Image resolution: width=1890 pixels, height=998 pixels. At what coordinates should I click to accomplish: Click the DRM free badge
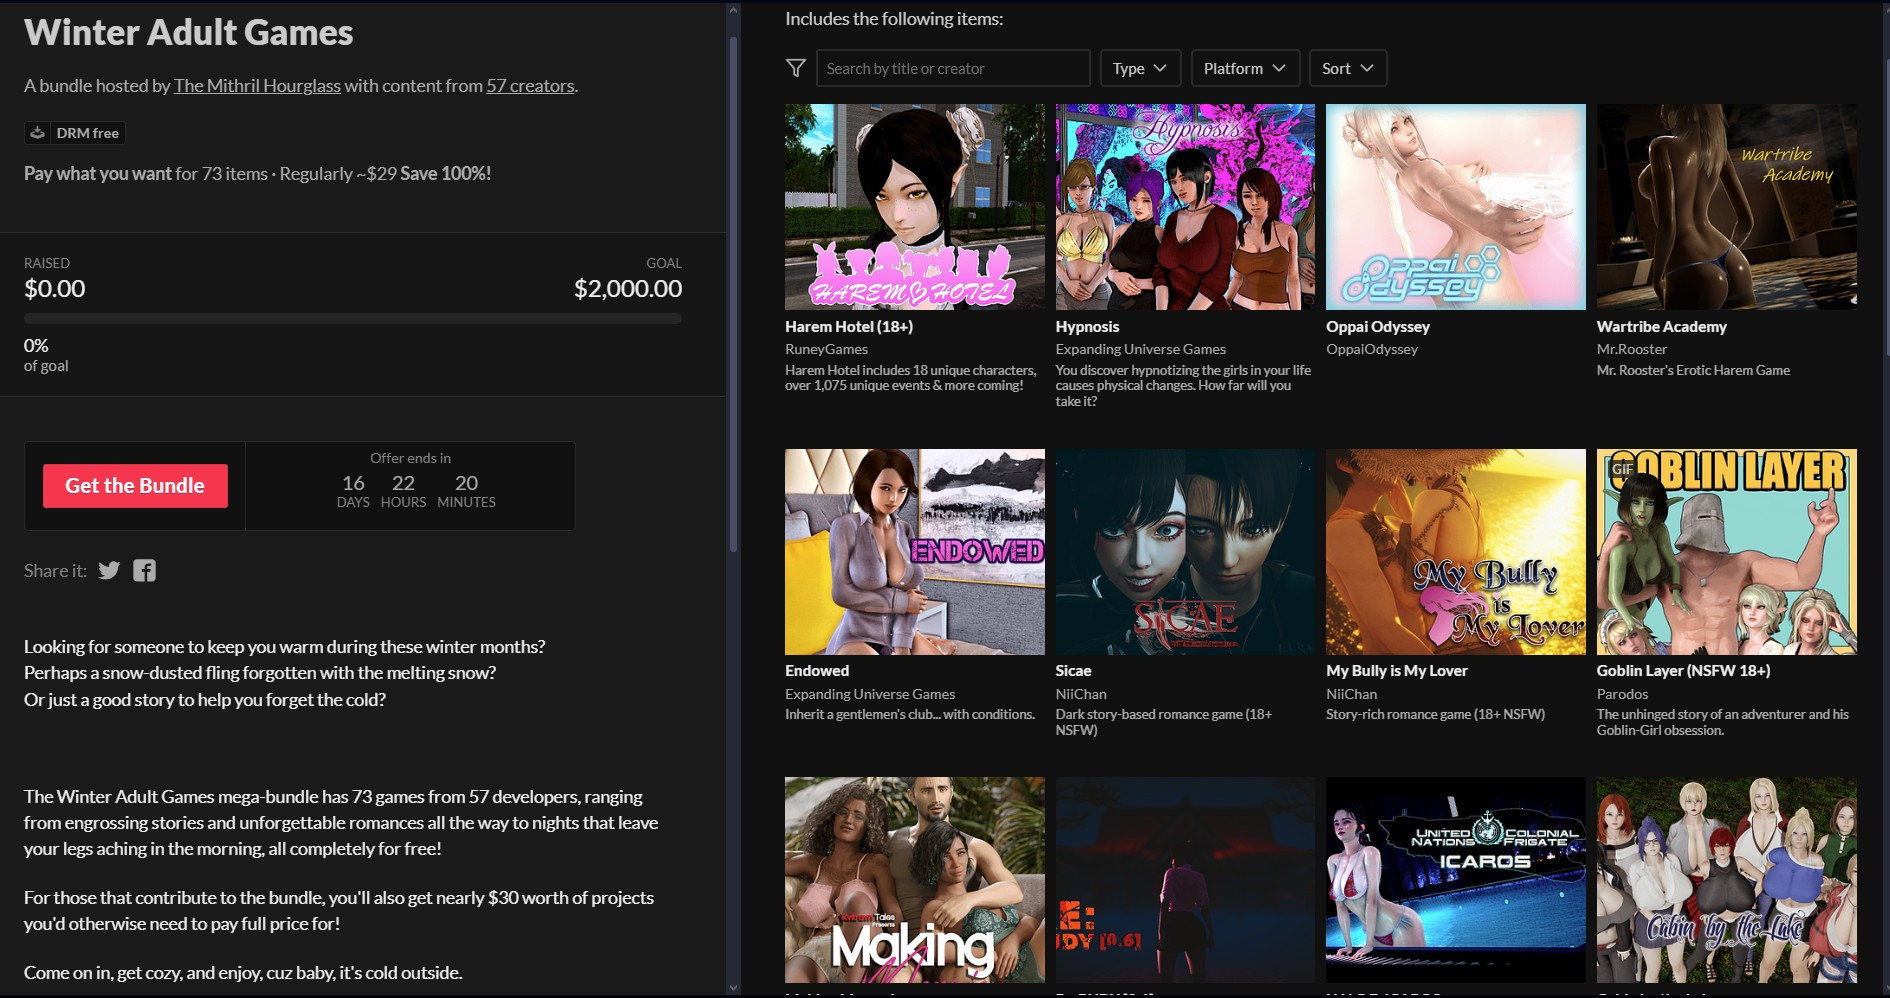click(75, 133)
